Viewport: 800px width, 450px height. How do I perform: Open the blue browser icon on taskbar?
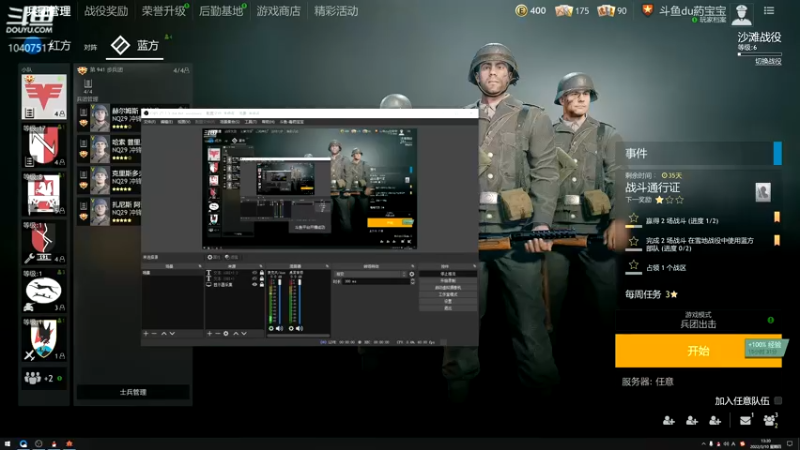click(x=23, y=444)
